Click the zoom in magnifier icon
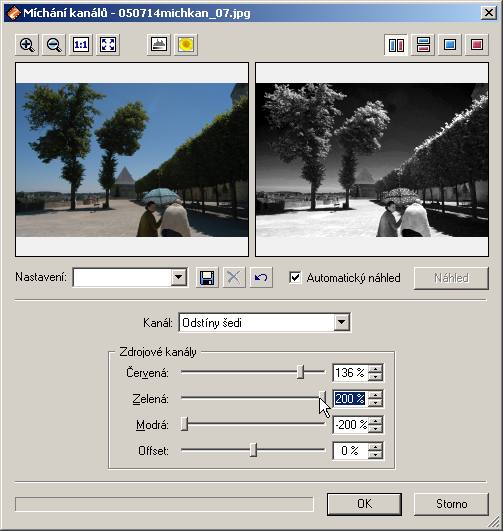The height and width of the screenshot is (531, 503). click(x=27, y=45)
